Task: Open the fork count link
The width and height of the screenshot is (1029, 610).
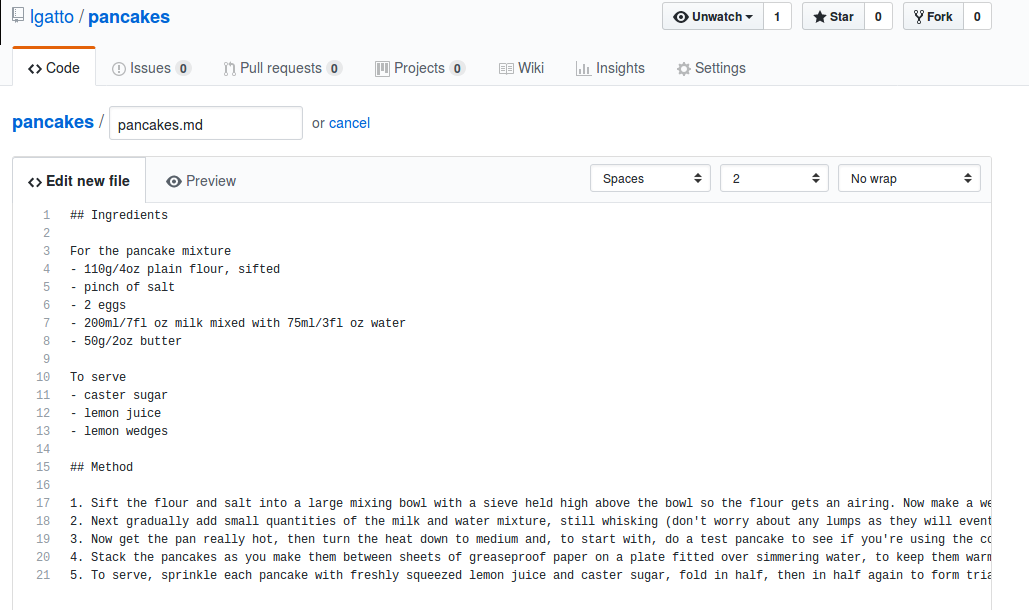Action: [x=976, y=17]
